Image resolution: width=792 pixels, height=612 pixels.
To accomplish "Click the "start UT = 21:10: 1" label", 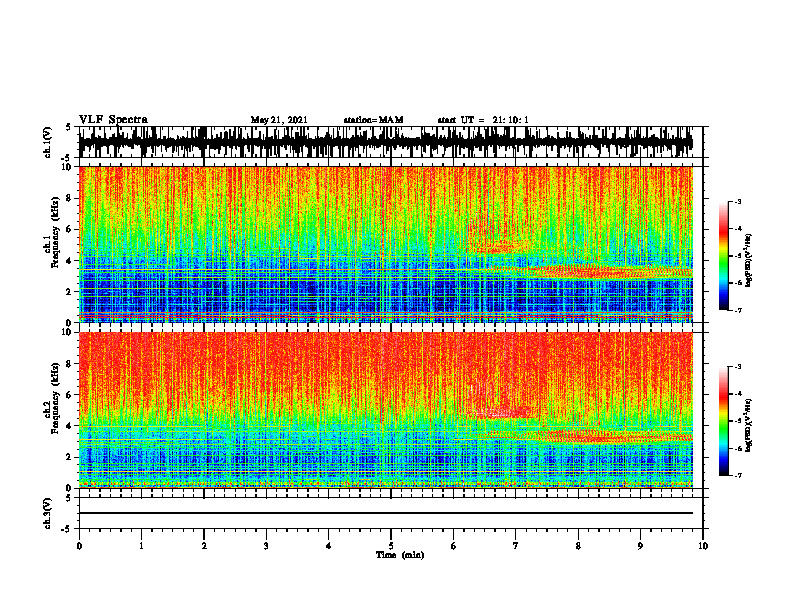I will [x=483, y=120].
